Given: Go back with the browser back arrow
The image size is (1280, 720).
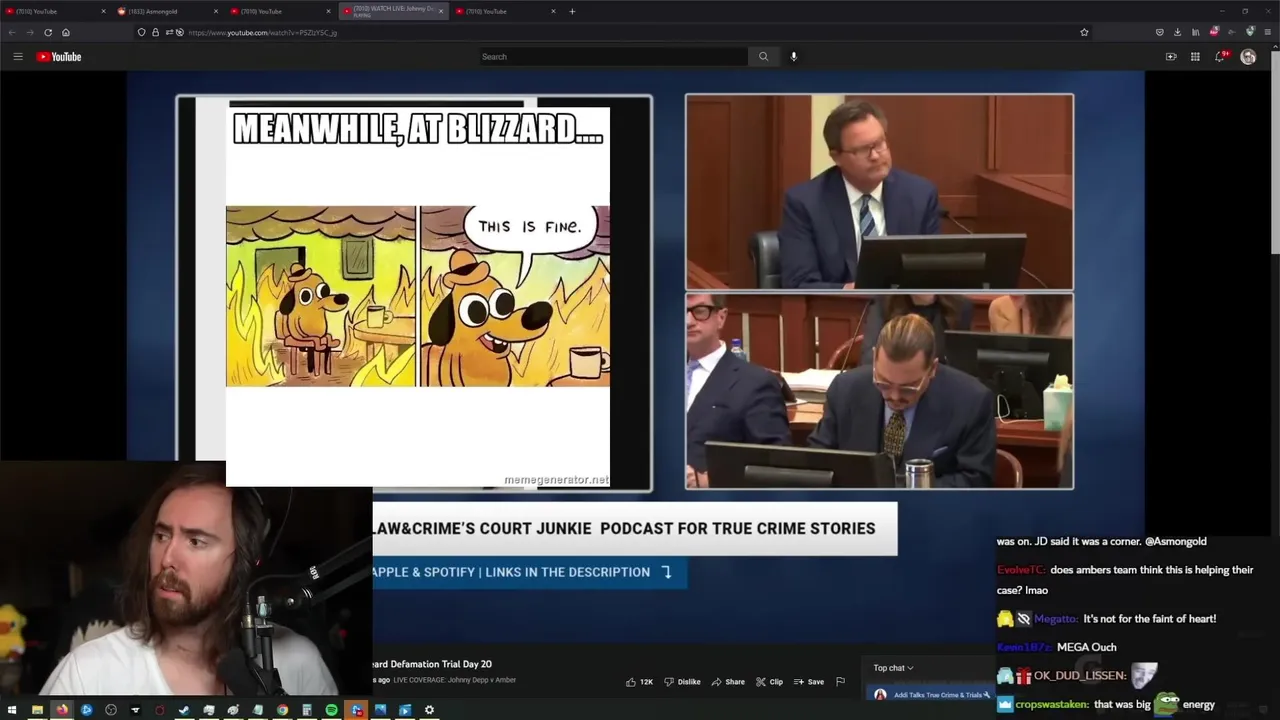Looking at the screenshot, I should click(x=12, y=32).
